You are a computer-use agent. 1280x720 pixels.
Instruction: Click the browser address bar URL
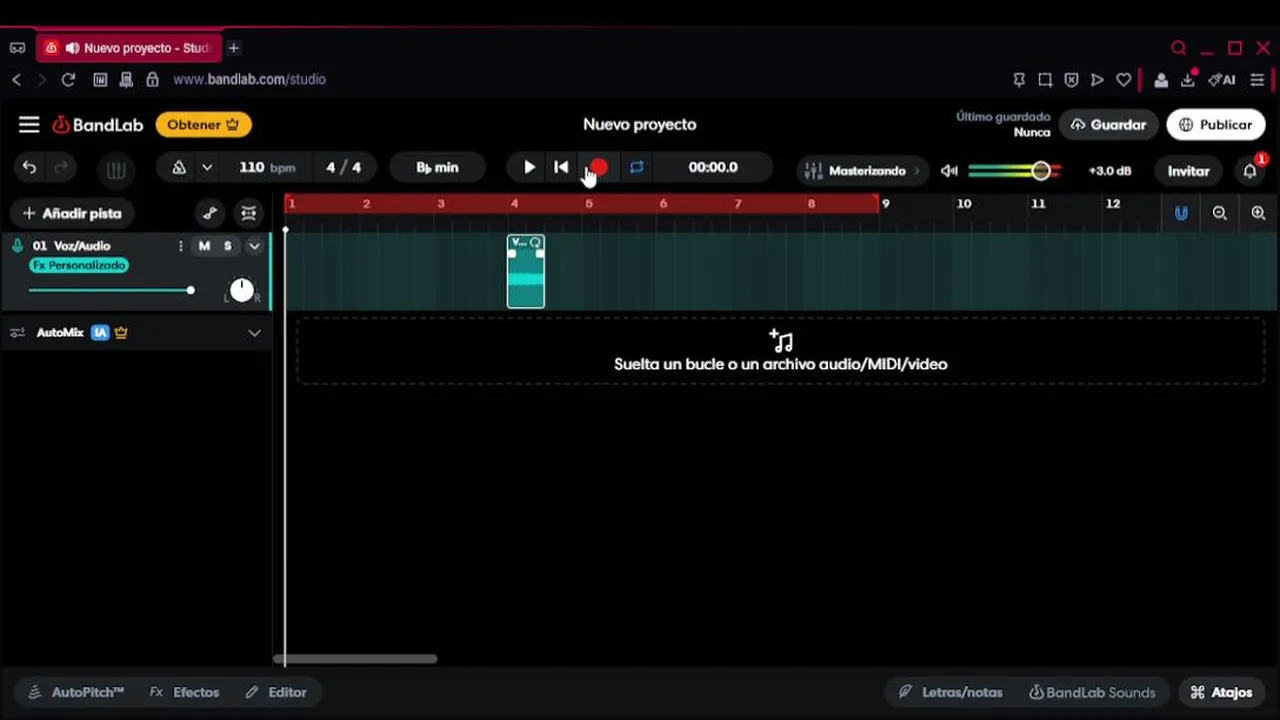249,79
